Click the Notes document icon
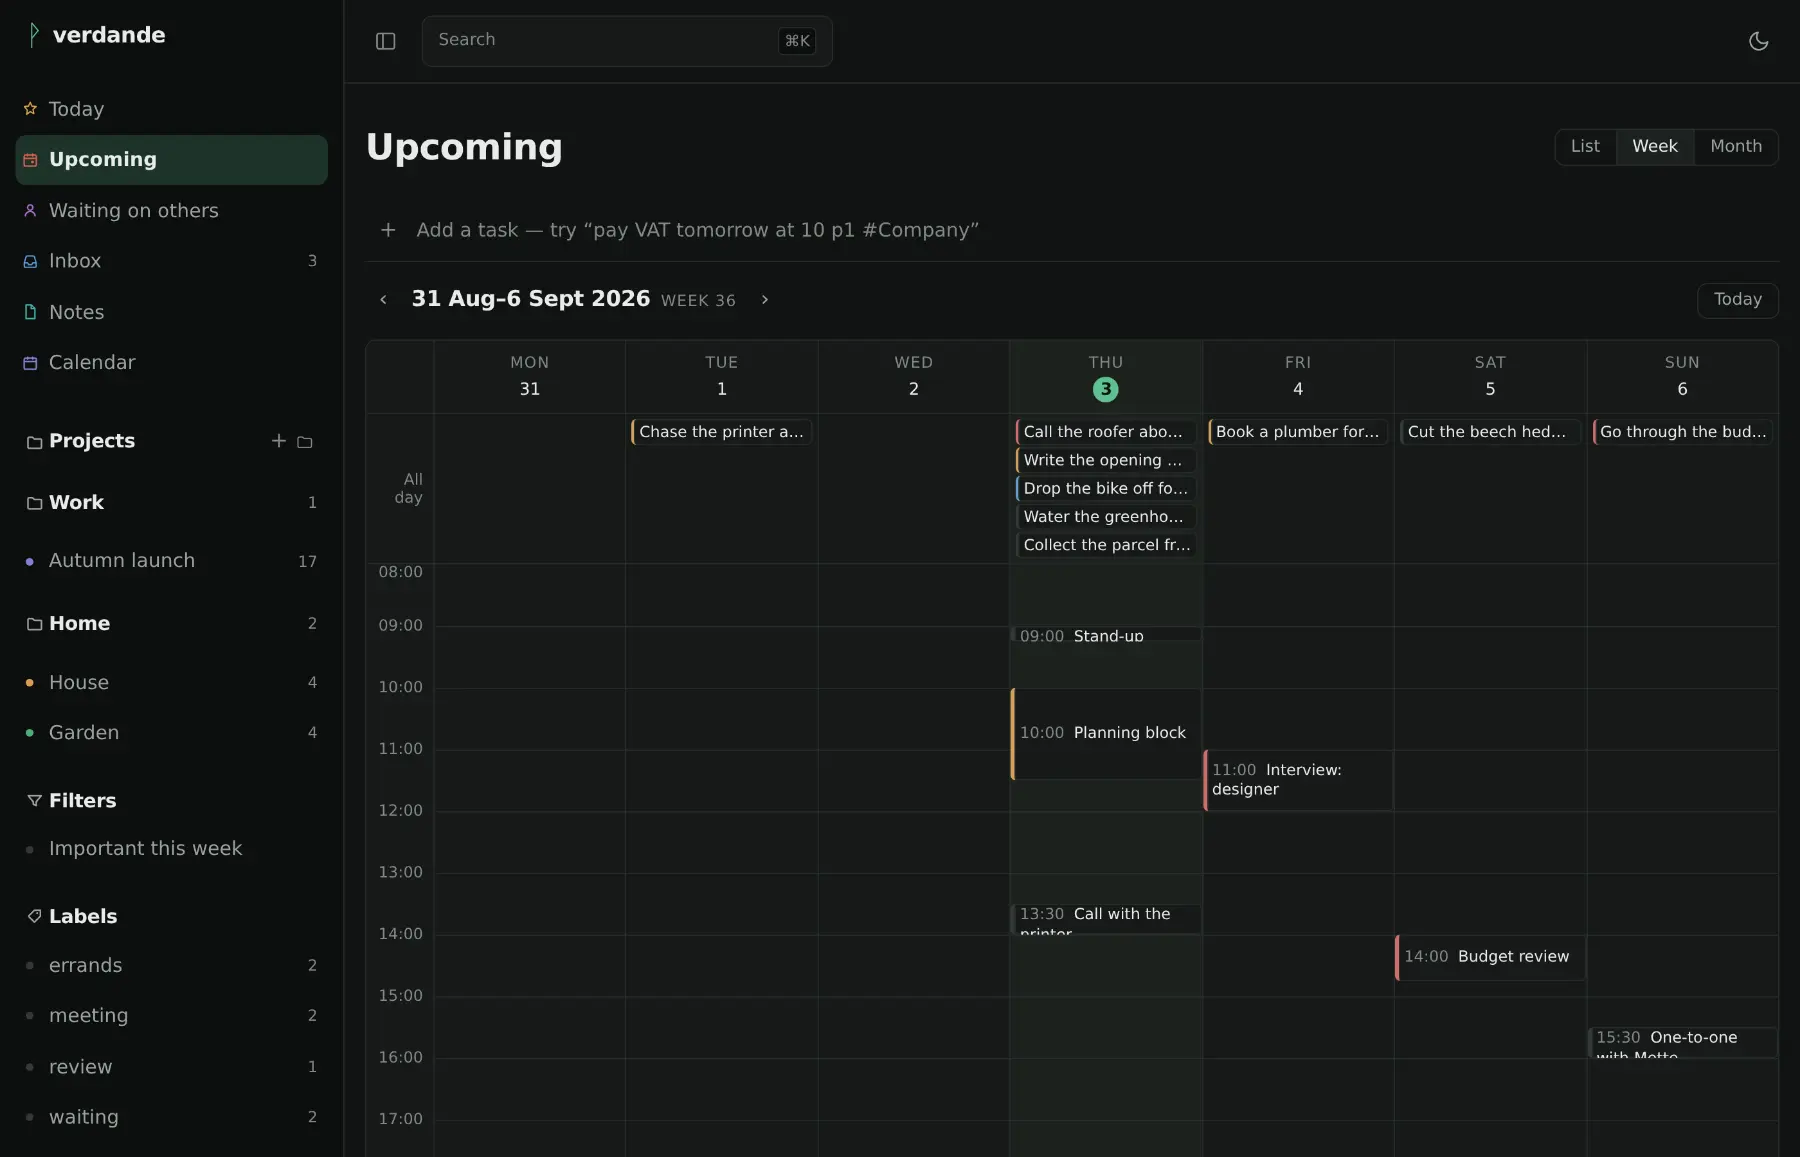Screen dimensions: 1800x1157 [30, 312]
